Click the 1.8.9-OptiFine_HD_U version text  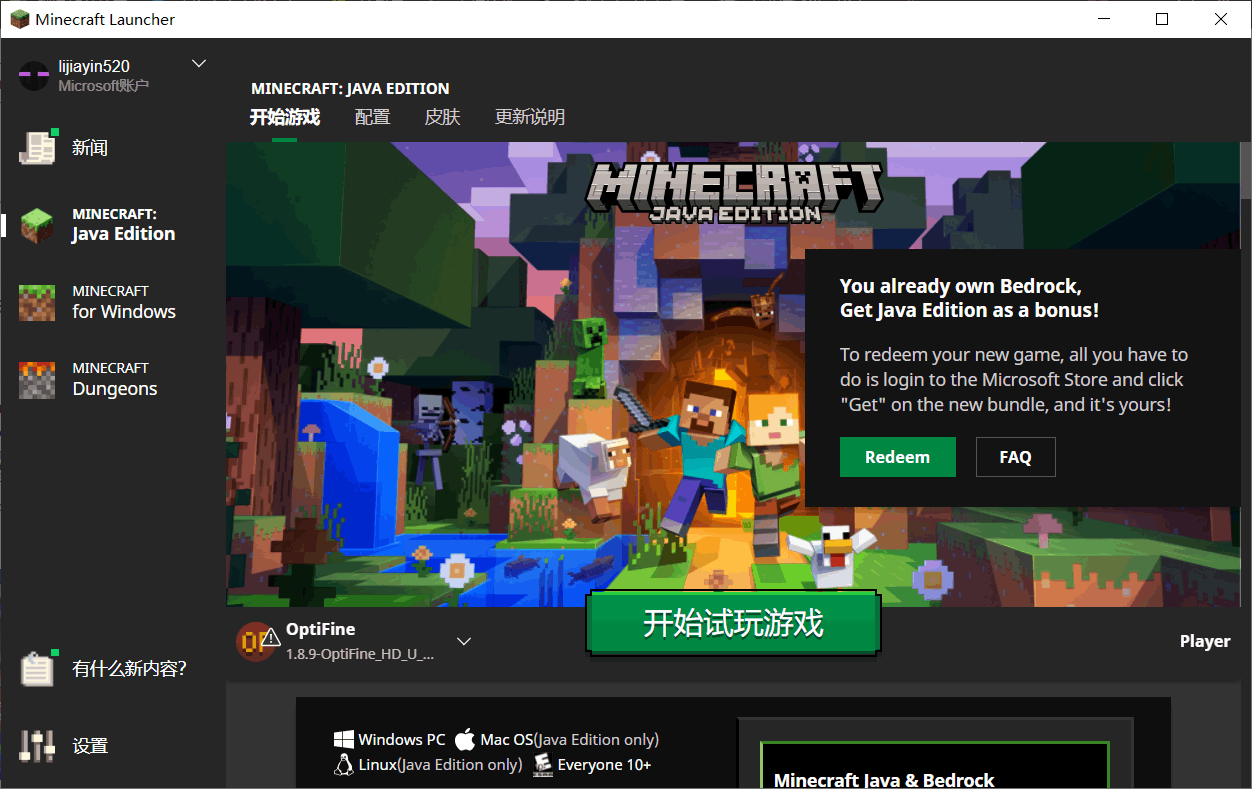[360, 654]
